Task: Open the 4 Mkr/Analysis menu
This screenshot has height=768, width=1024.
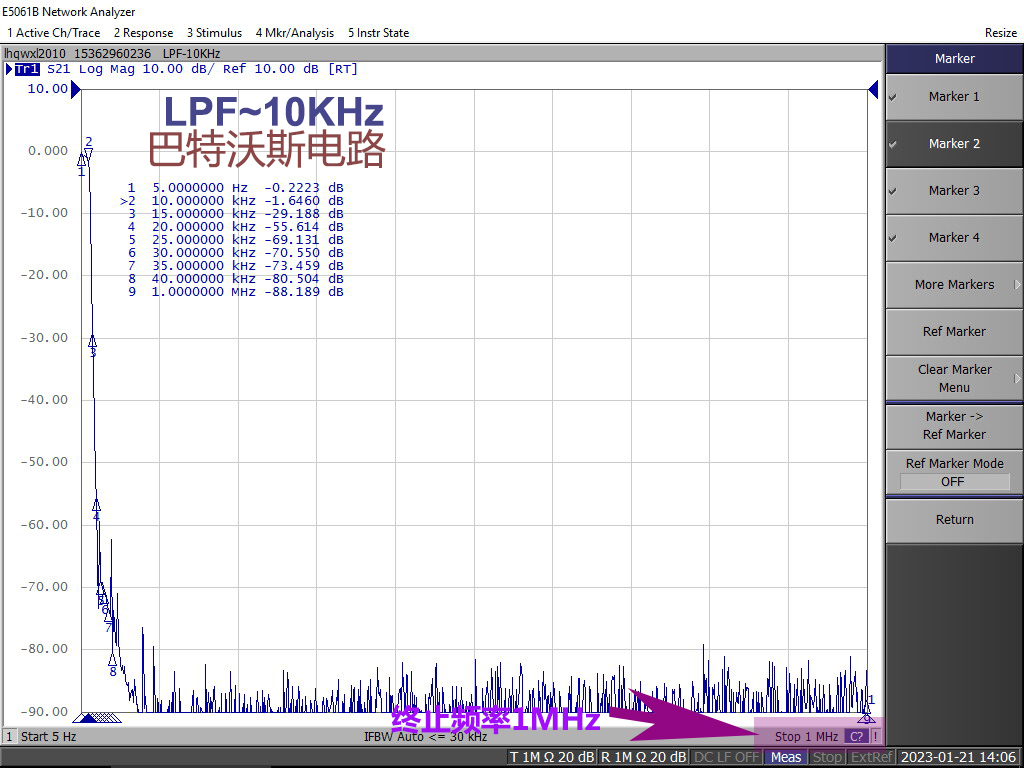Action: 294,33
